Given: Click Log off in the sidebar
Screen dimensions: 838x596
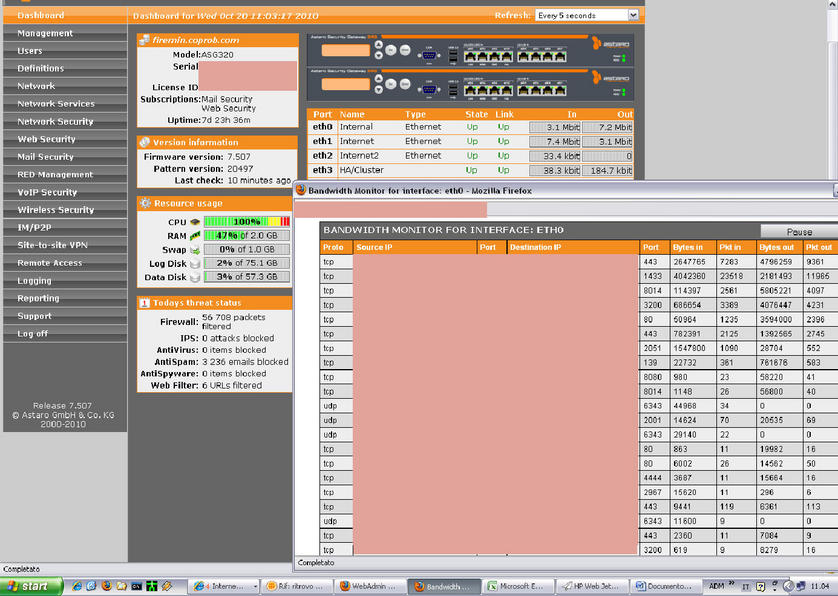Looking at the screenshot, I should tap(65, 333).
